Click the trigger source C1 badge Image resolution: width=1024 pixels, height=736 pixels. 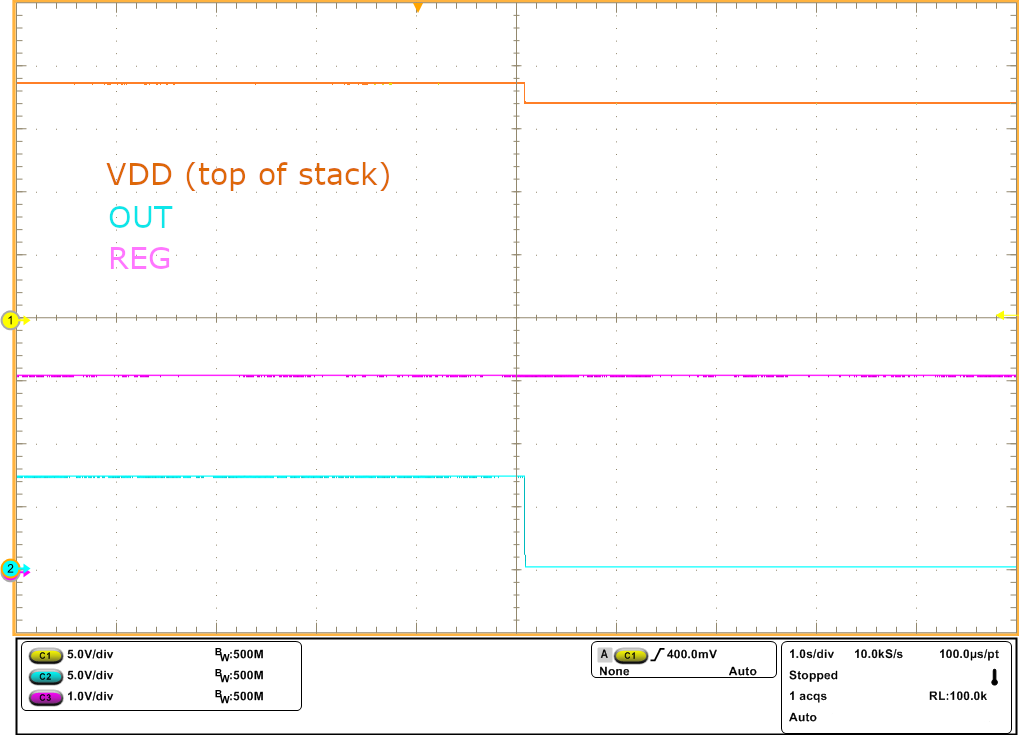click(630, 655)
